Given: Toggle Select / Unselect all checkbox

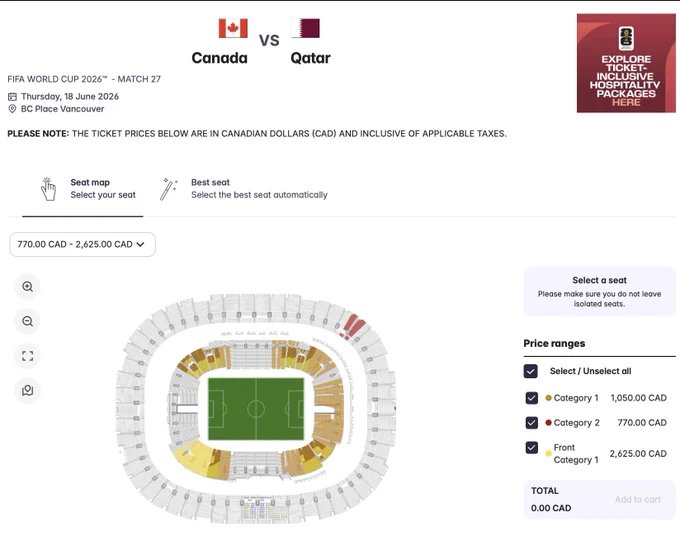Looking at the screenshot, I should [x=530, y=371].
